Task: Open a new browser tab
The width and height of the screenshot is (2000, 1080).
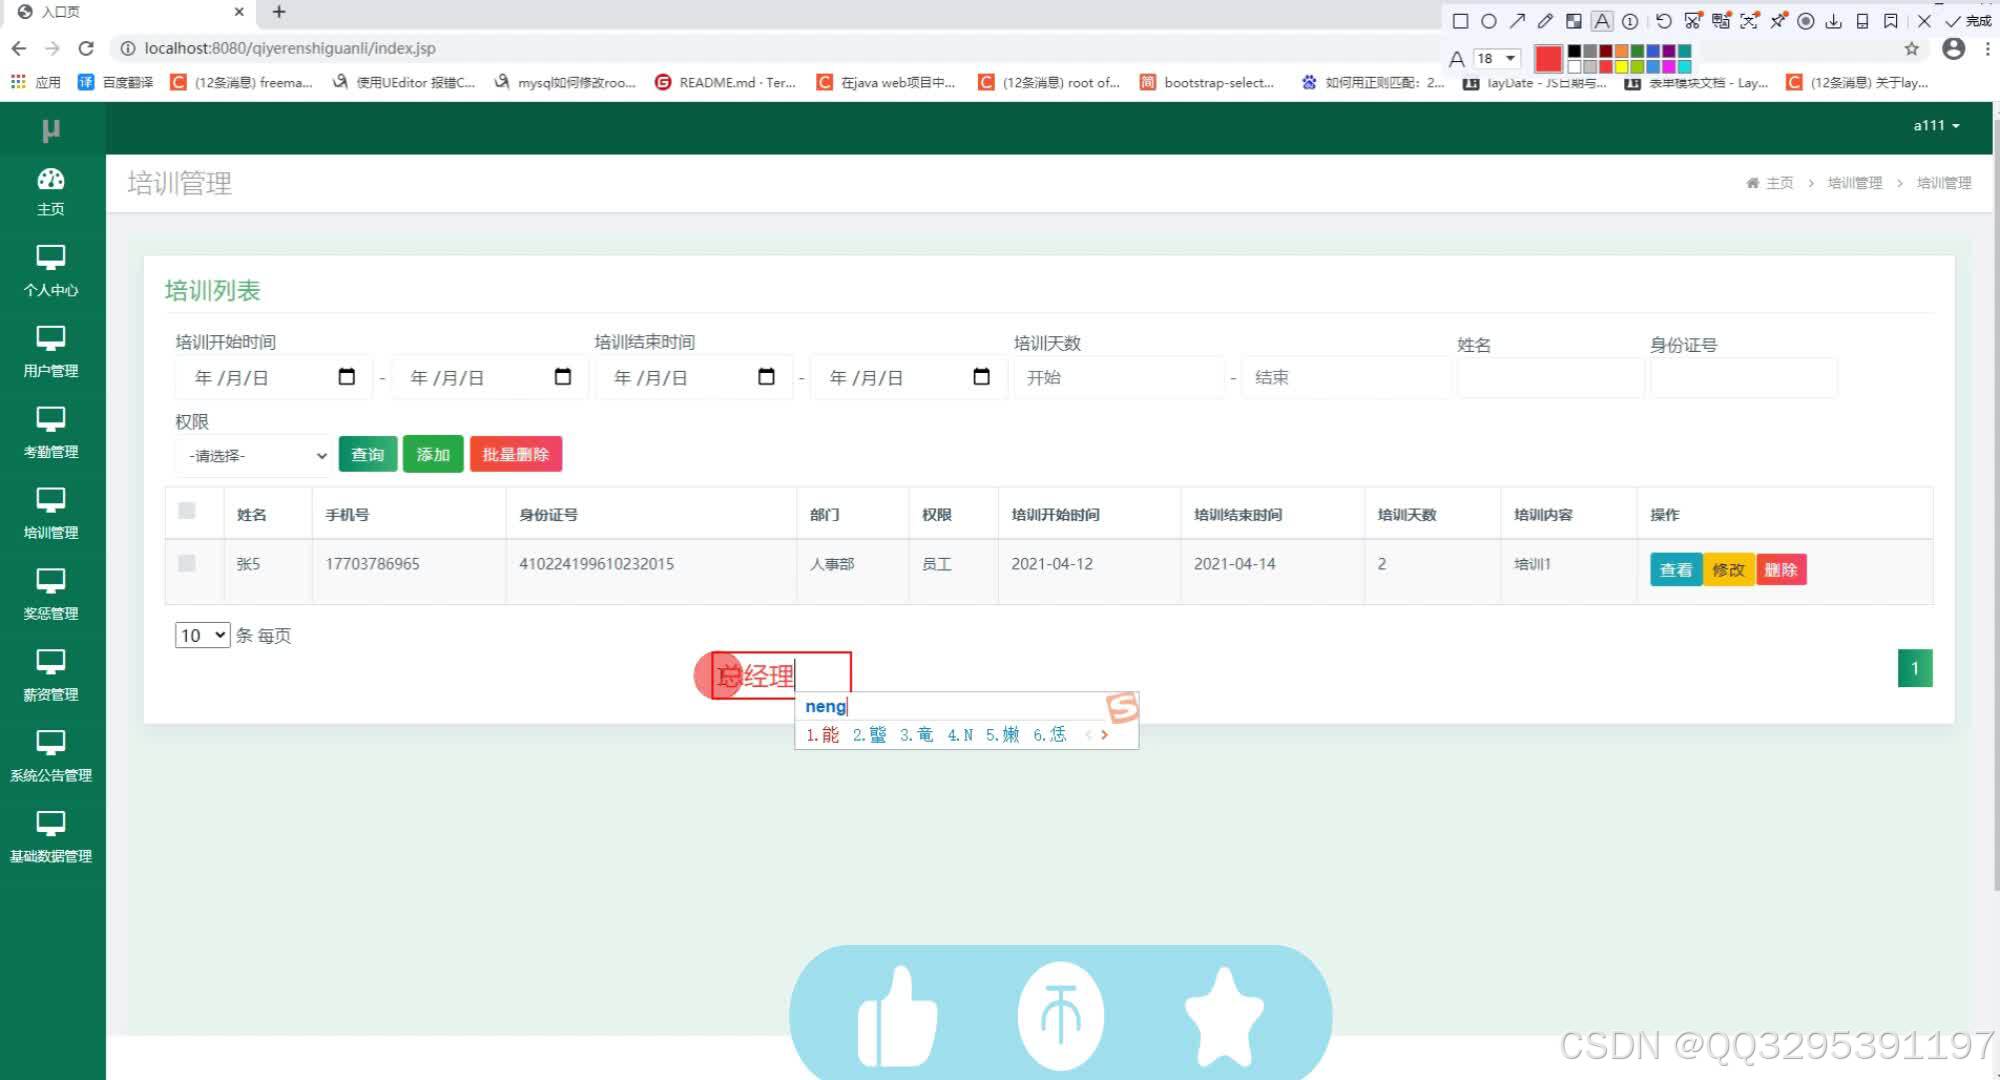Action: (x=279, y=12)
